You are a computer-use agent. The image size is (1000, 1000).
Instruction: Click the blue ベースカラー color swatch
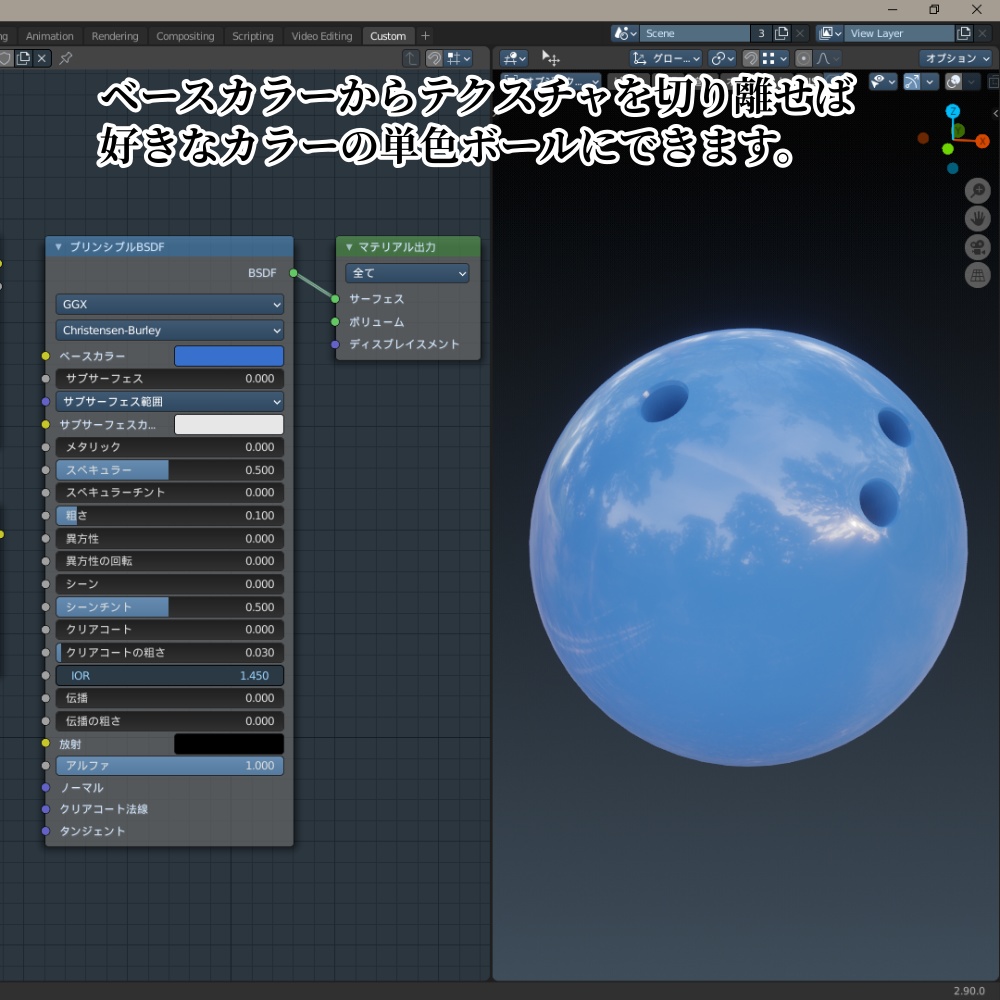click(229, 356)
